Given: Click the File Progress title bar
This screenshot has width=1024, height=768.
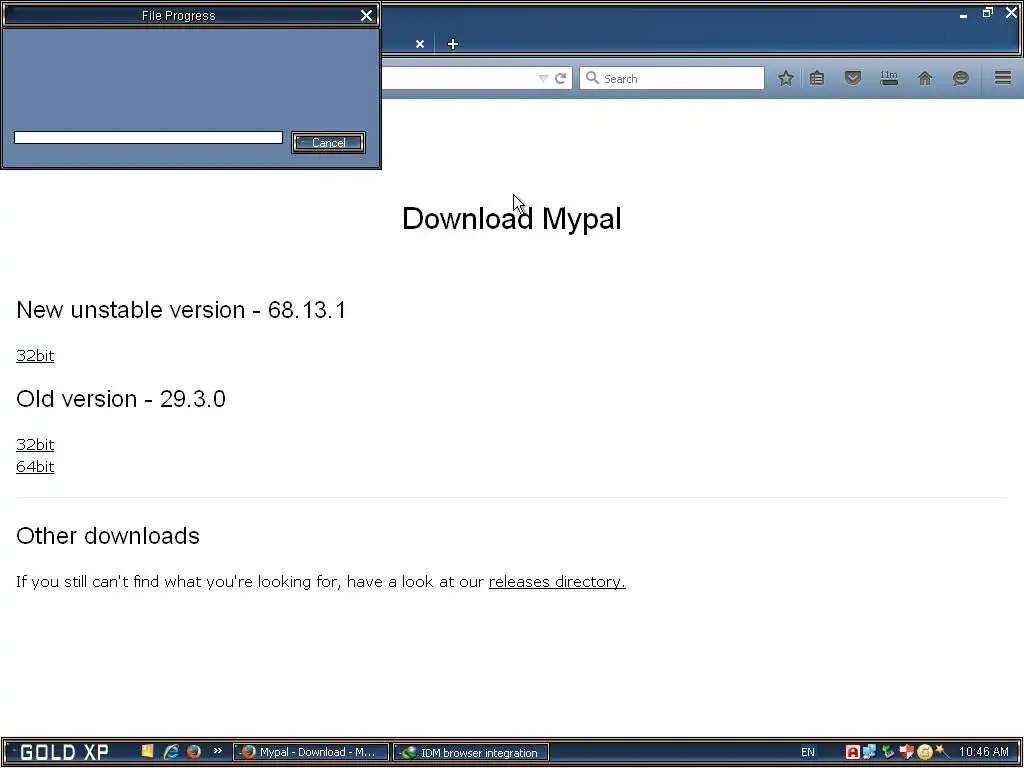Looking at the screenshot, I should [178, 15].
